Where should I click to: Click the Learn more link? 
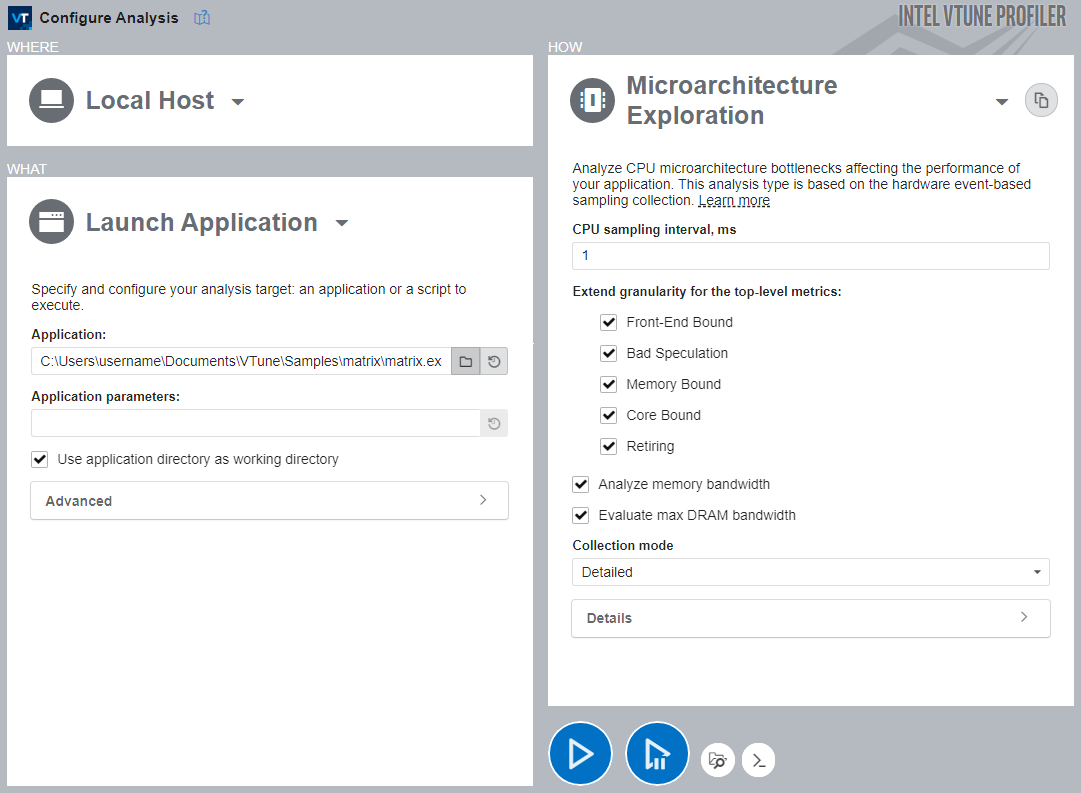734,200
